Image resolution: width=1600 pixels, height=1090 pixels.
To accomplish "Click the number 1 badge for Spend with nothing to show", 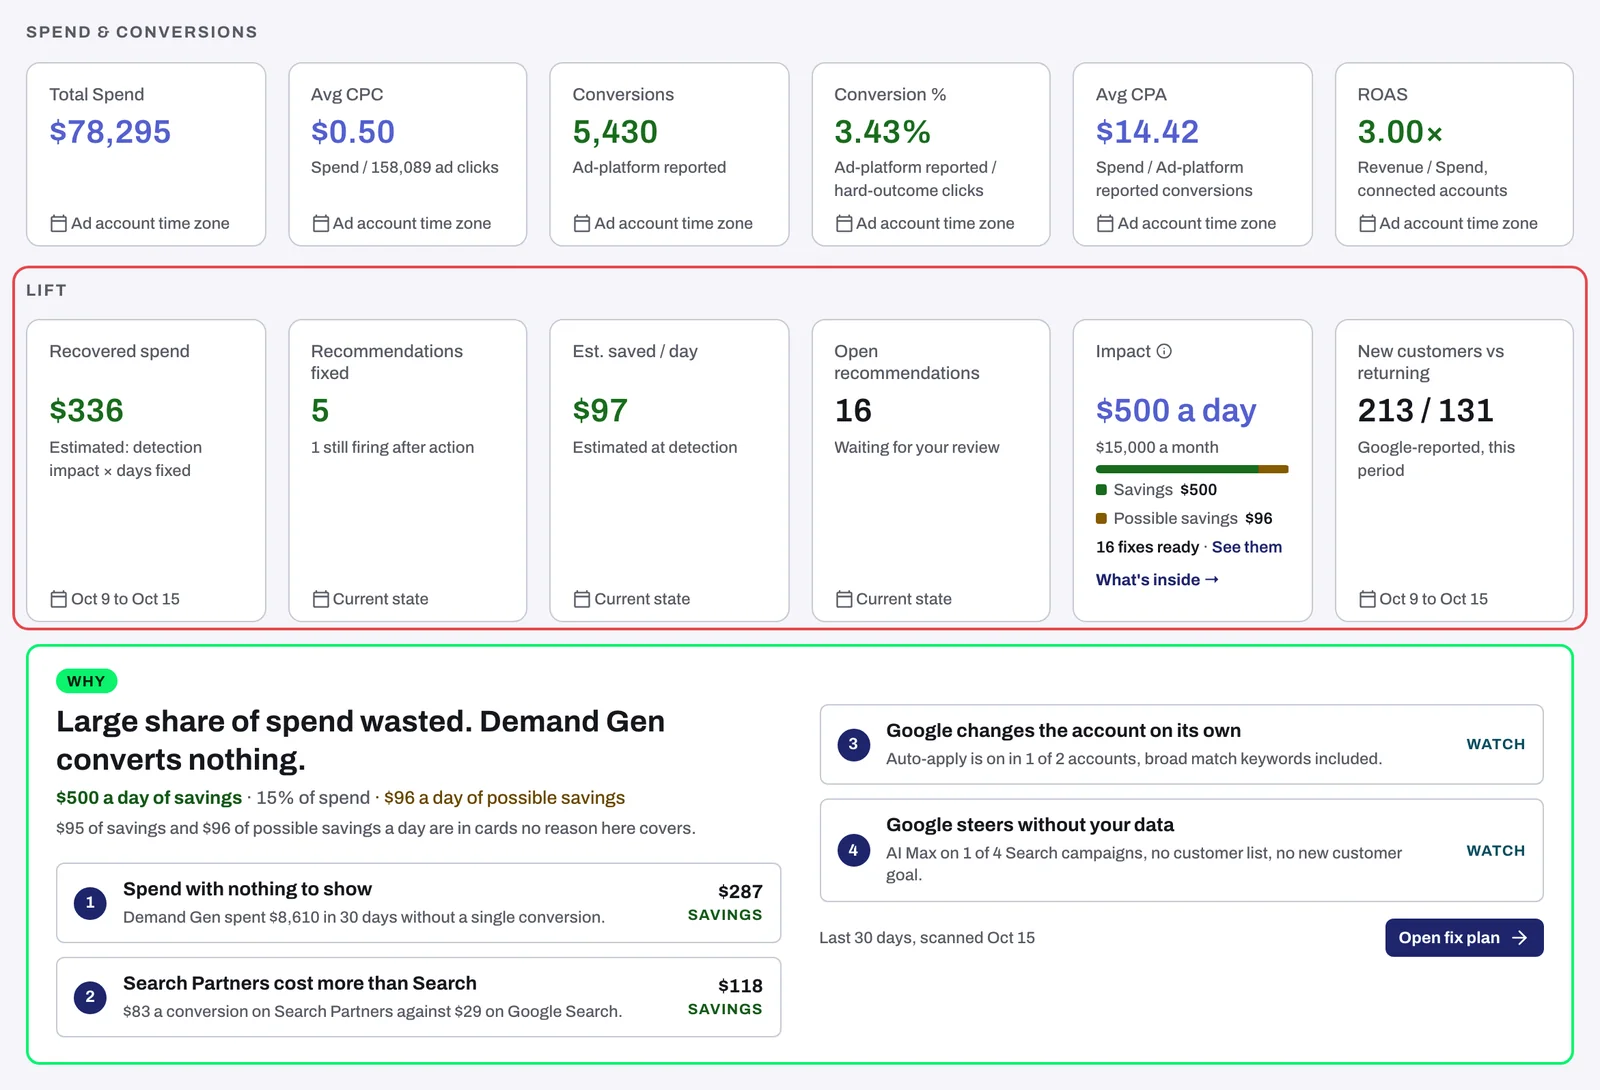I will point(90,903).
